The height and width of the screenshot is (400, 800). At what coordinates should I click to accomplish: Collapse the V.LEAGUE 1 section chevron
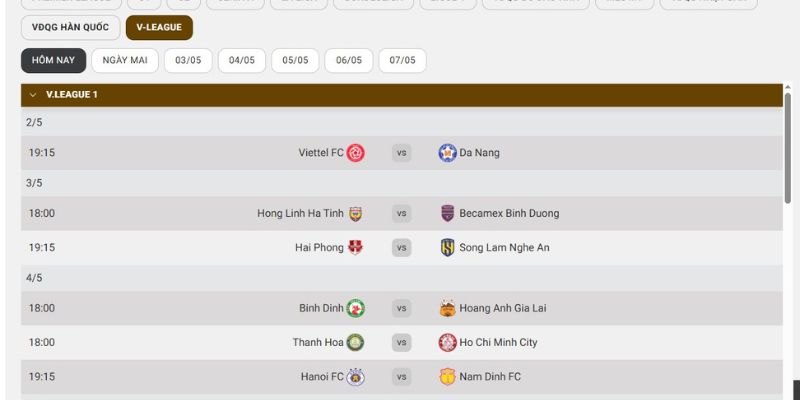(33, 95)
